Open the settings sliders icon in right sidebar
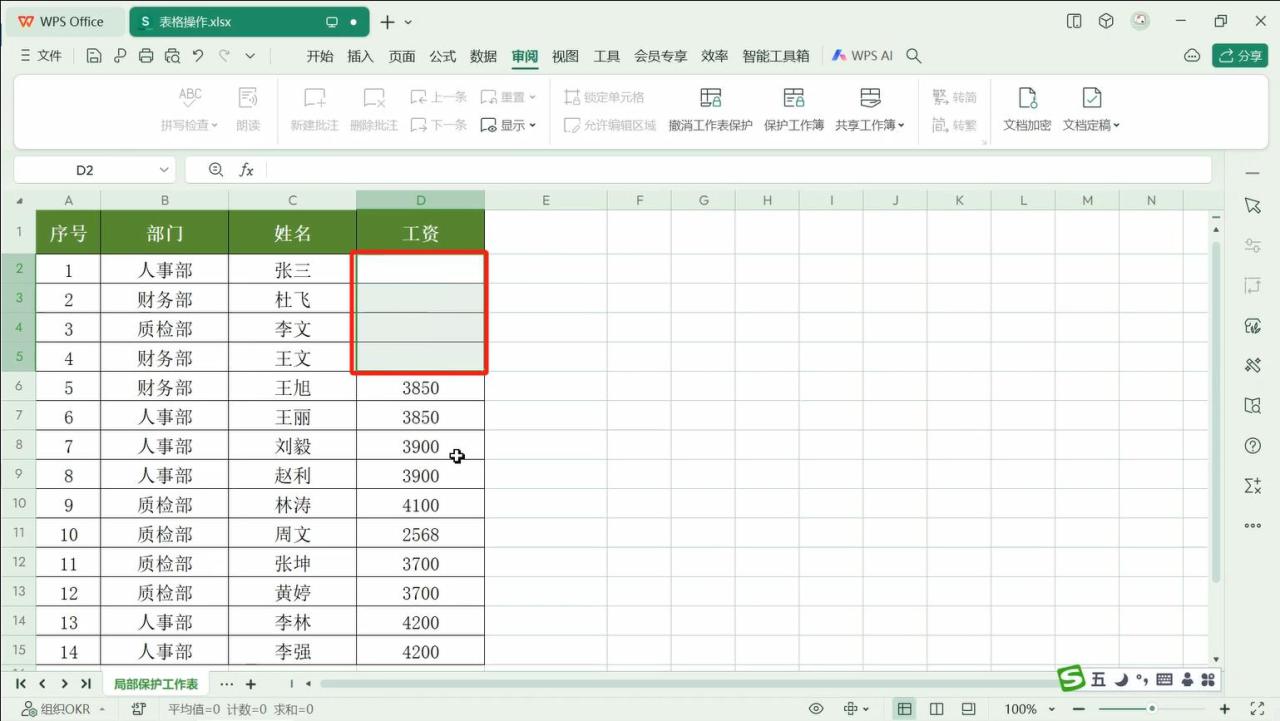Viewport: 1280px width, 721px height. click(x=1252, y=245)
